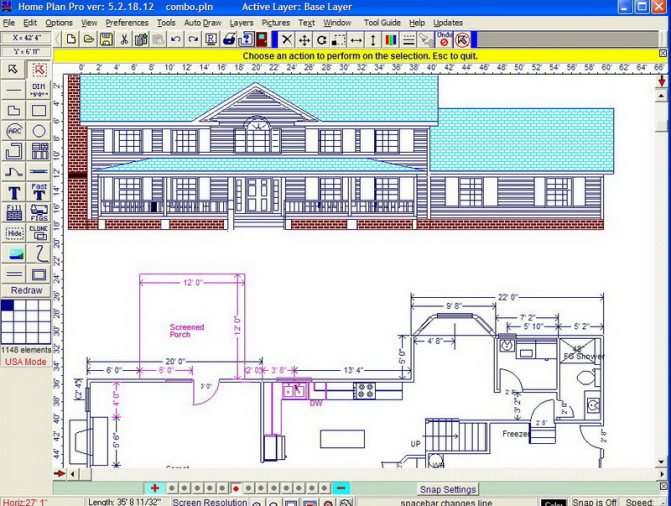Open the Updates menu
Screen dimensions: 671x506
point(448,23)
